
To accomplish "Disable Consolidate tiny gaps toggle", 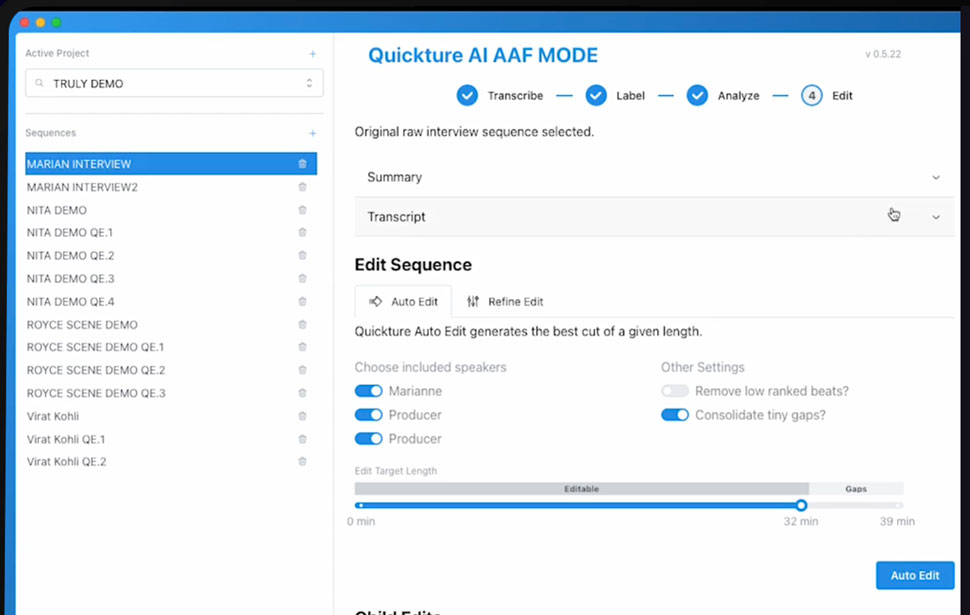I will point(675,415).
